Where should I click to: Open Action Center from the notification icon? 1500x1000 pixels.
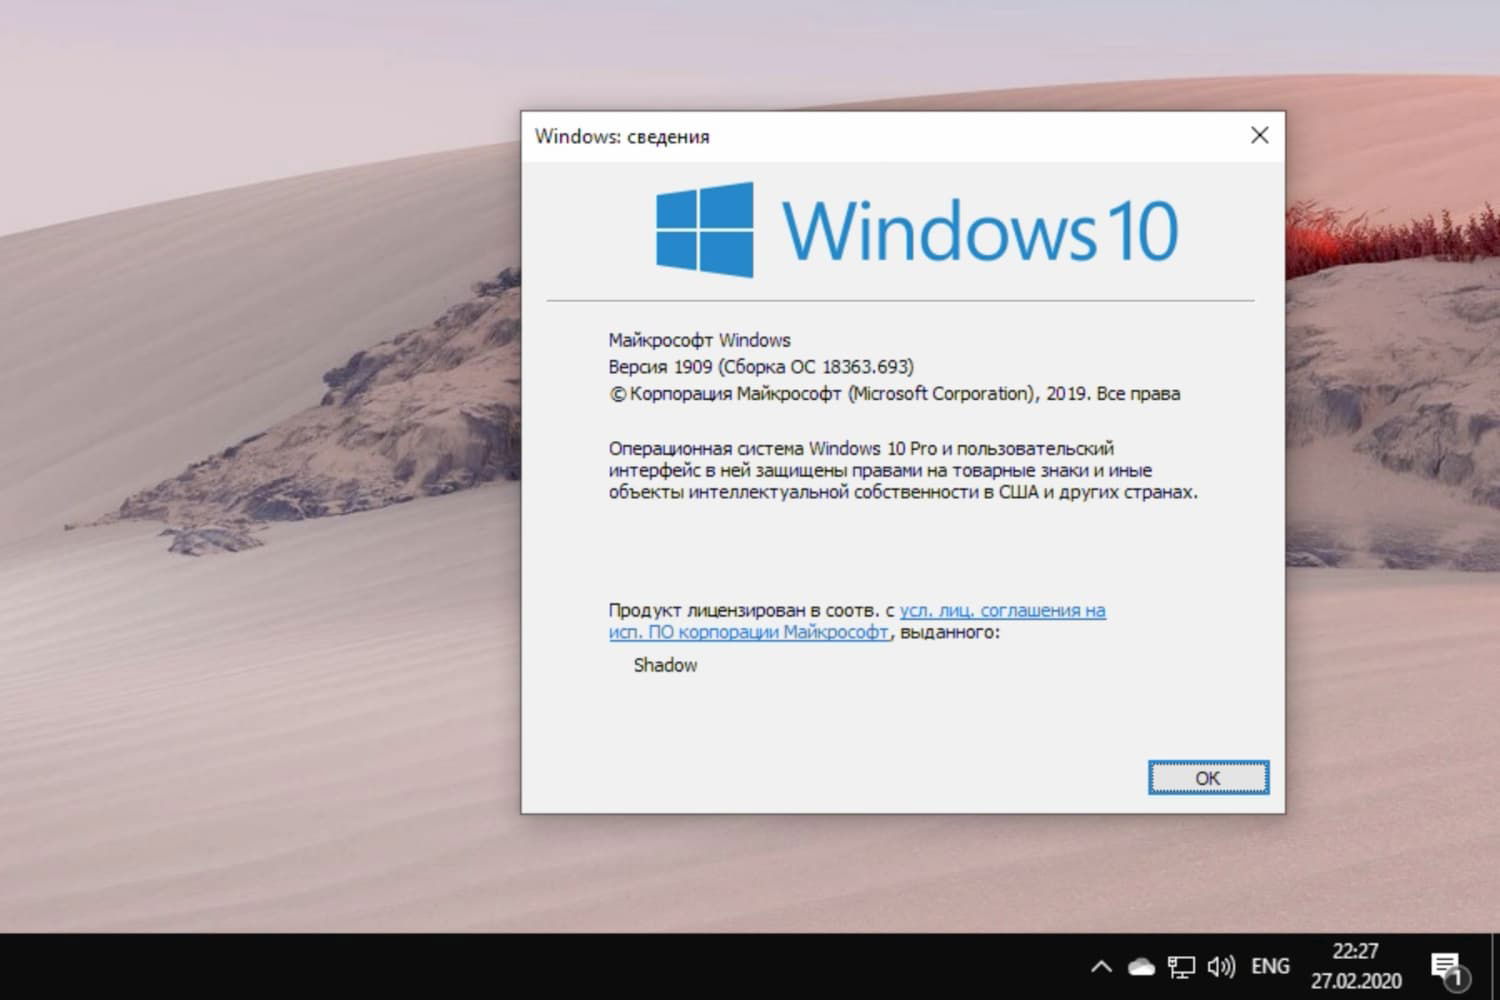click(x=1447, y=963)
